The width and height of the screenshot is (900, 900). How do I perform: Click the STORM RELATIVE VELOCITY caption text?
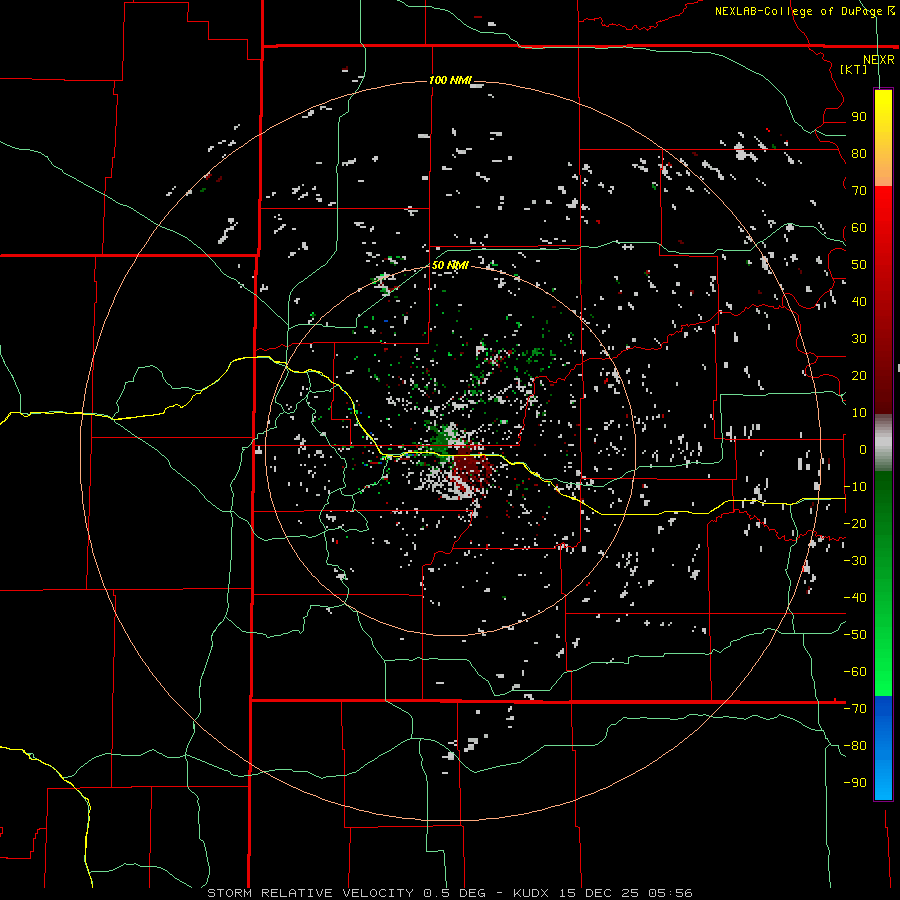pos(310,893)
